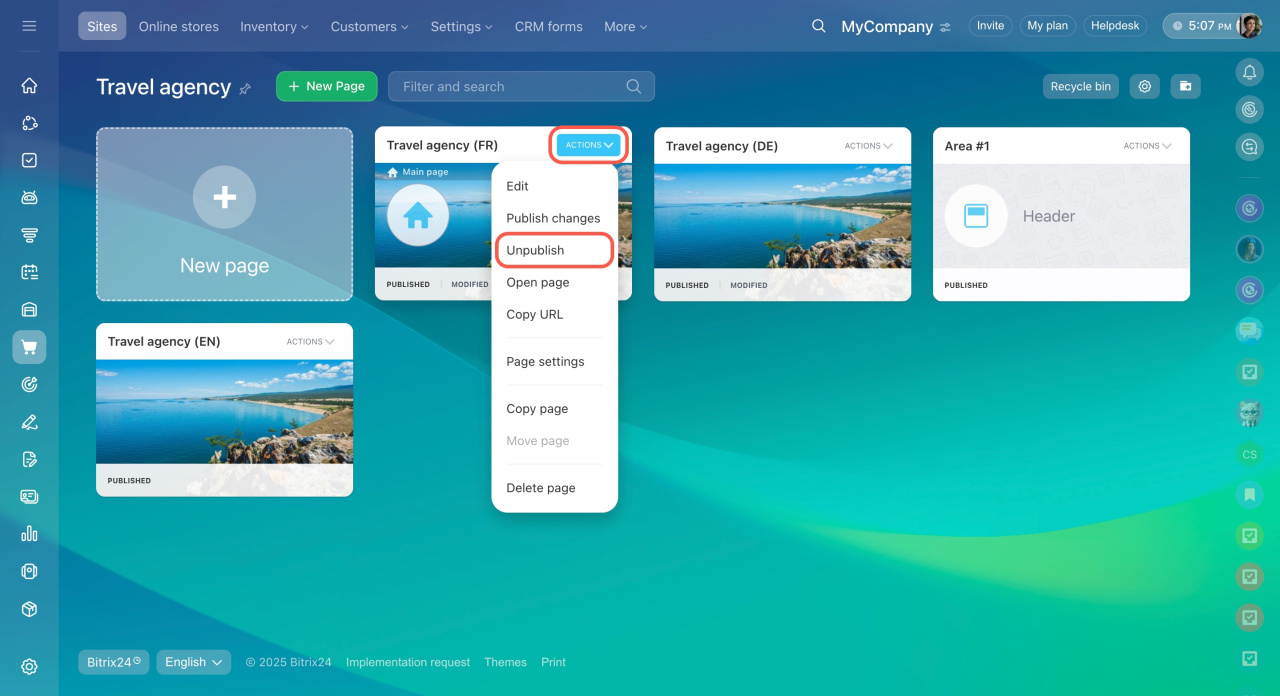Open Actions dropdown on Travel agency (DE)
1280x696 pixels.
pos(868,146)
